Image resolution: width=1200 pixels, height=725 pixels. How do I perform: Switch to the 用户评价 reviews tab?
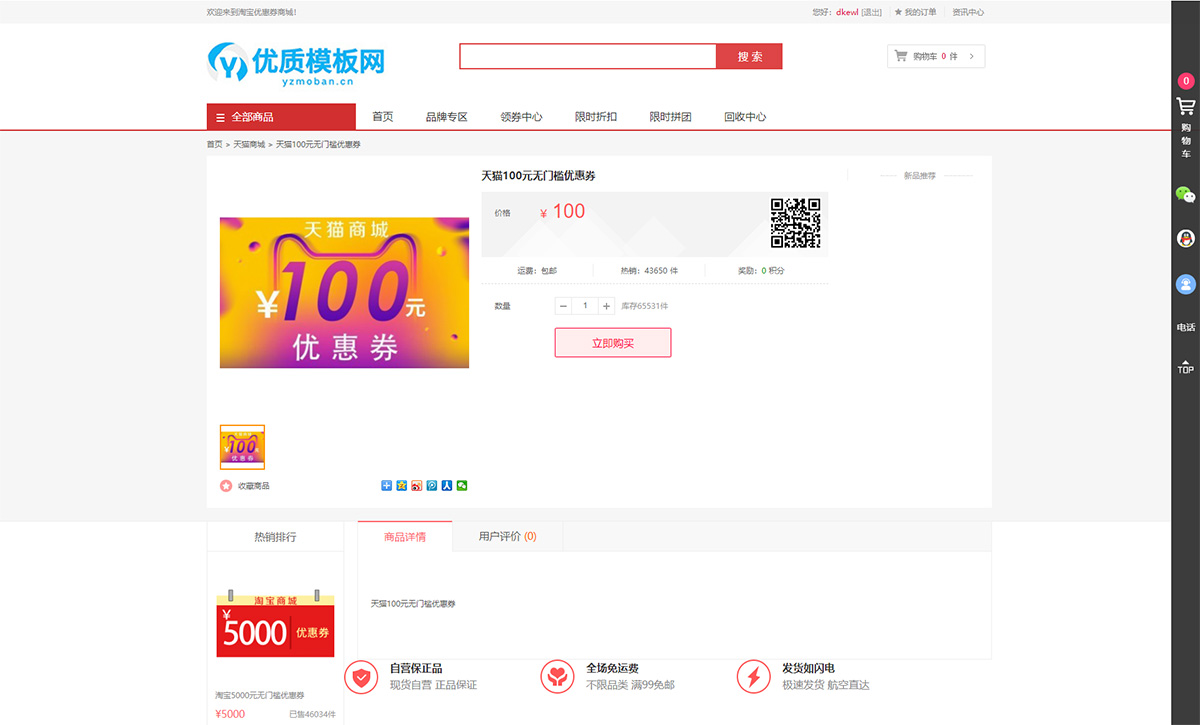point(508,536)
